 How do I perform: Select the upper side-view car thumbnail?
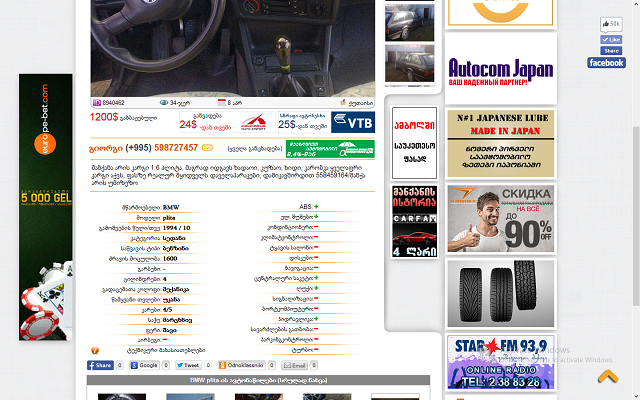(x=409, y=23)
